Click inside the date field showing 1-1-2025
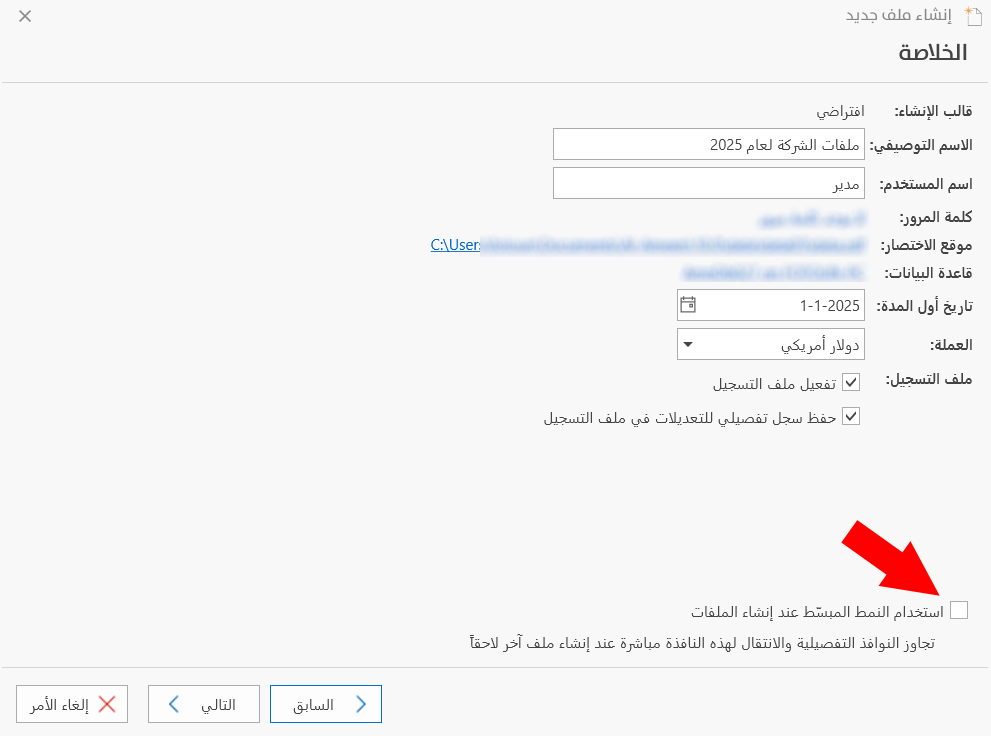Screen dimensions: 991x736 pos(790,304)
